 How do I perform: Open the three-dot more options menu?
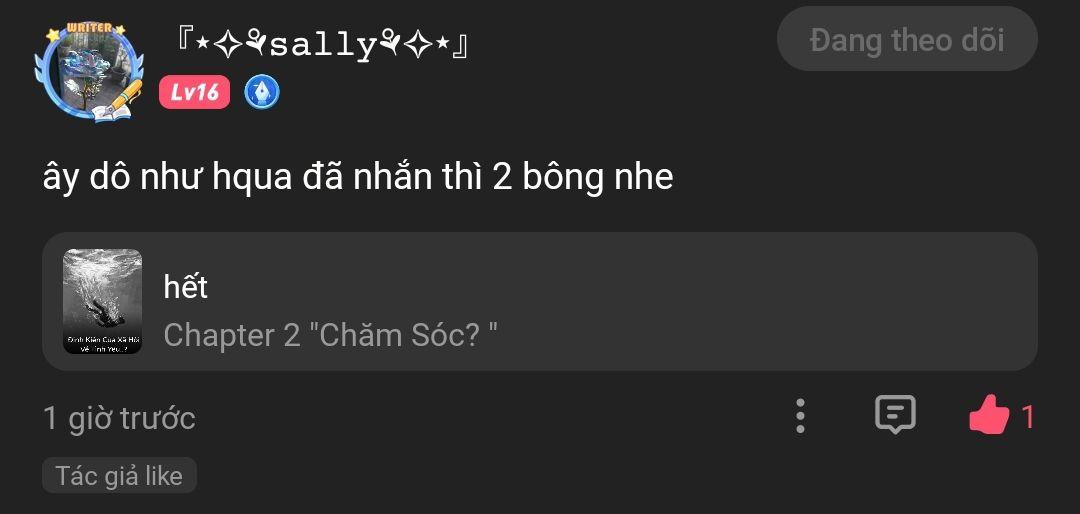coord(800,416)
